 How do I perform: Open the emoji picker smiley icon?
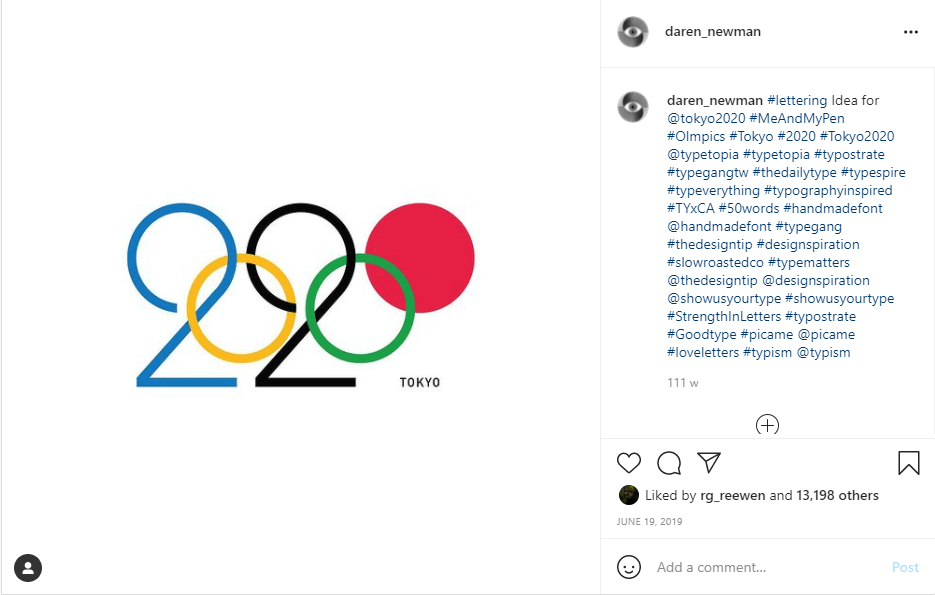click(629, 567)
